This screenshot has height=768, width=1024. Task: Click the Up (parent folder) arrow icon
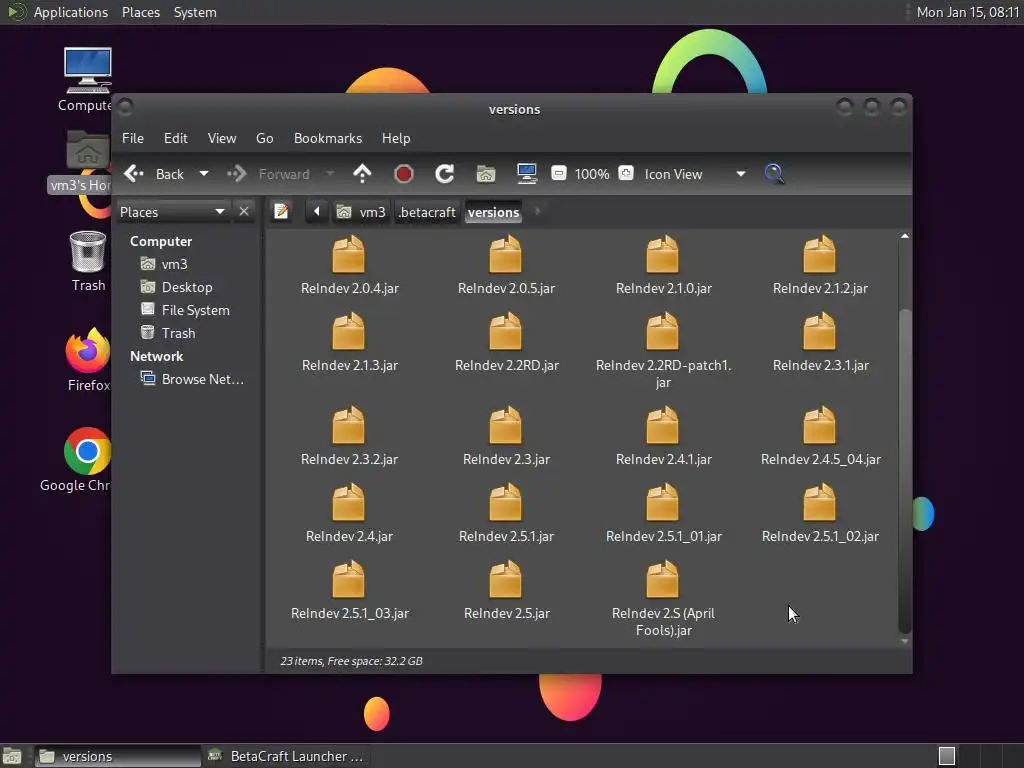tap(362, 174)
